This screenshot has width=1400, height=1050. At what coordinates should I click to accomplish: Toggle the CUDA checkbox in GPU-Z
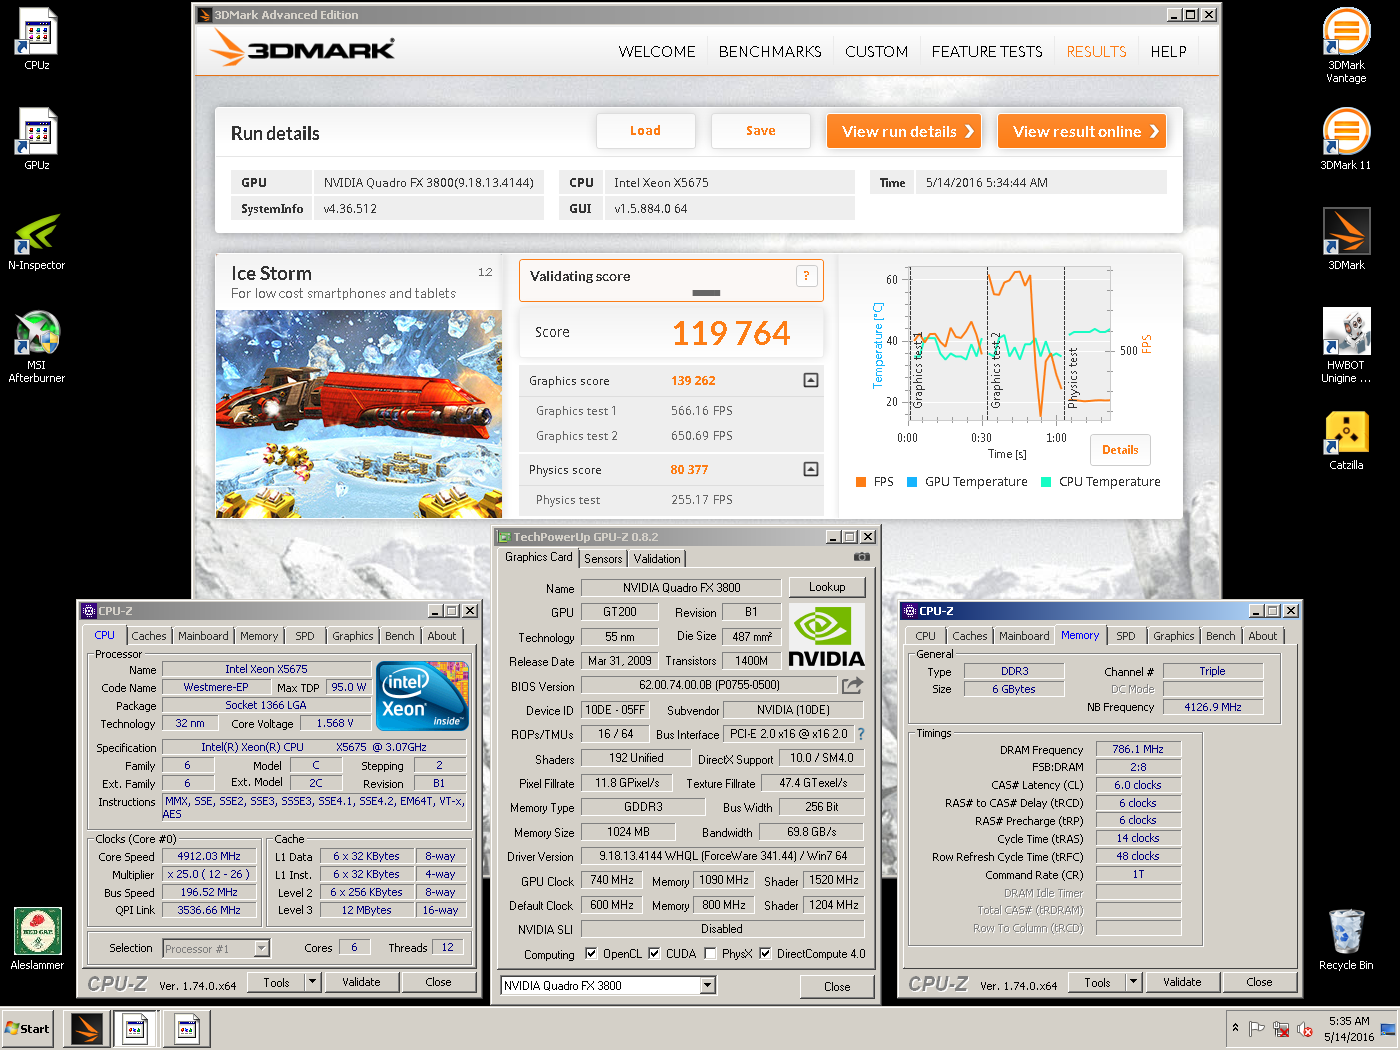[654, 954]
